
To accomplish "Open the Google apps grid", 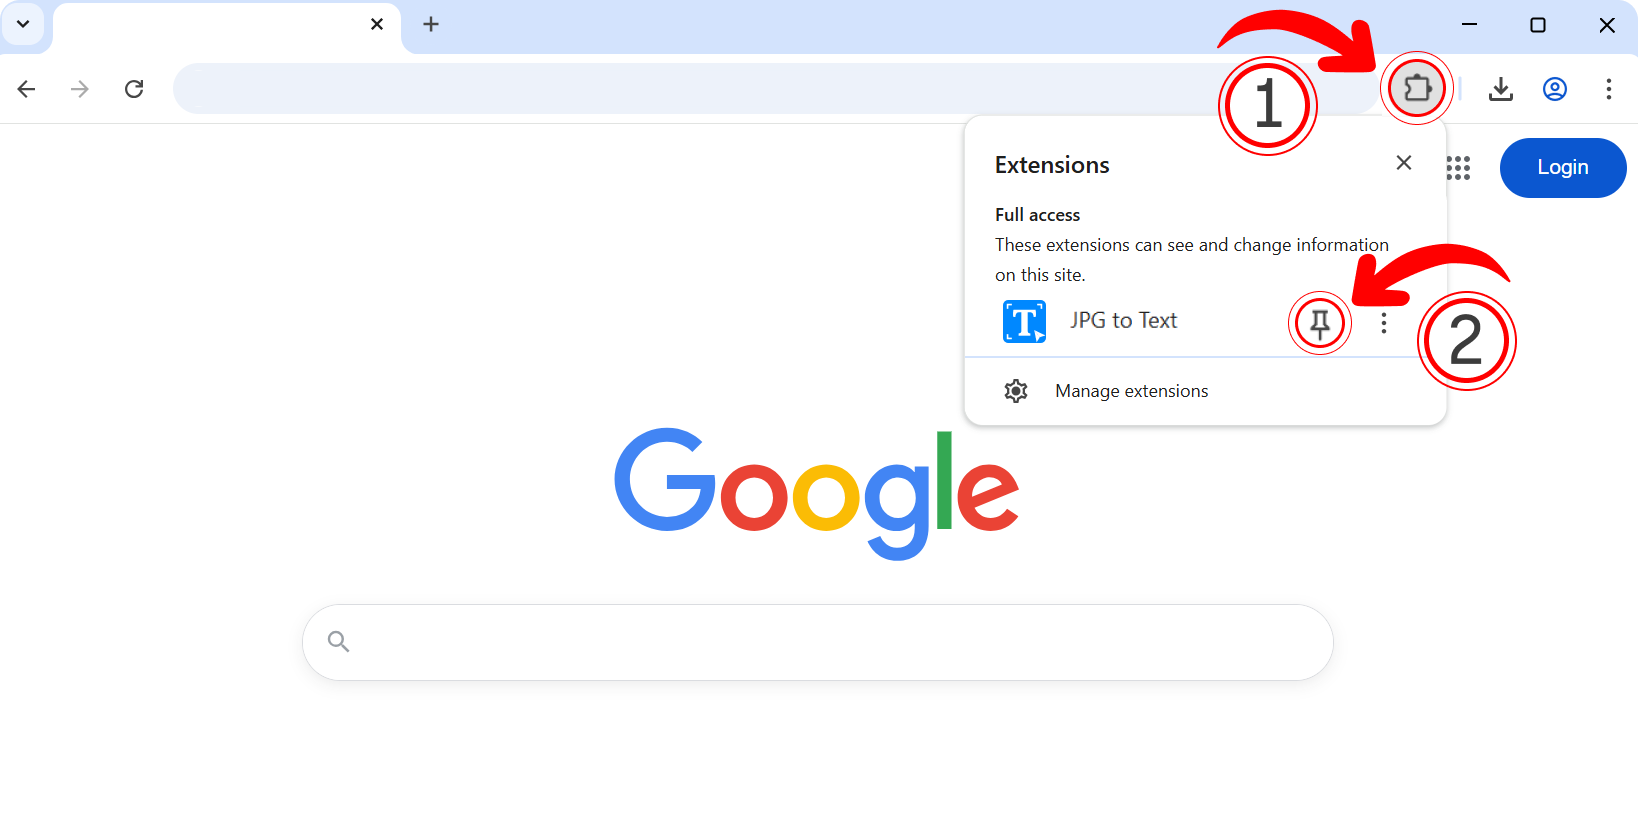I will (1458, 168).
